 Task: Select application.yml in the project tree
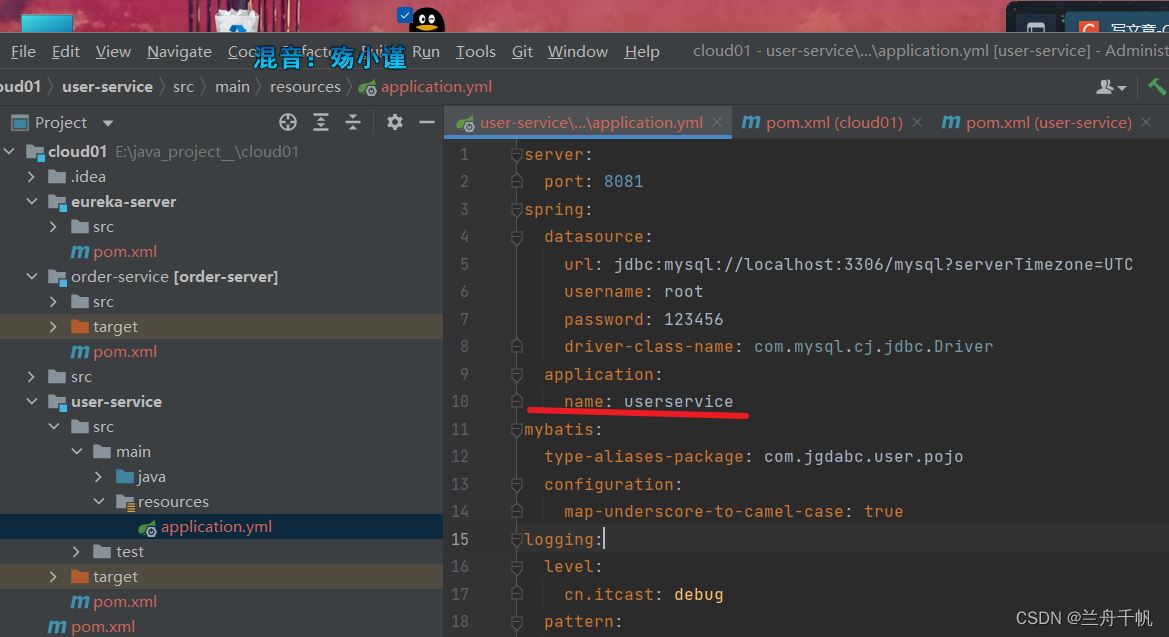click(x=216, y=527)
